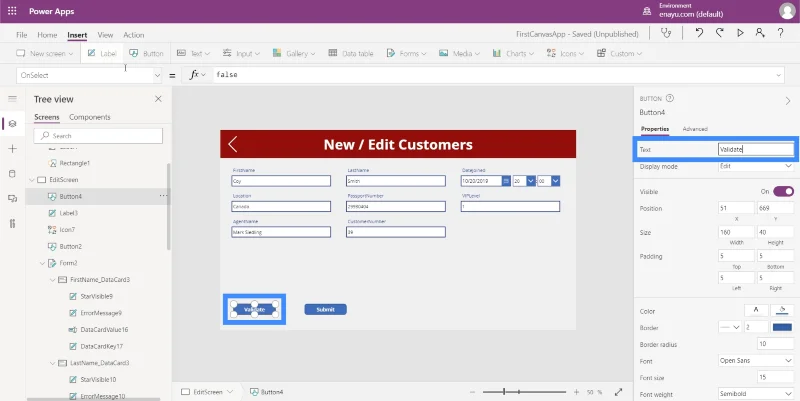Open the border style dropdown
This screenshot has width=800, height=401.
pos(730,328)
